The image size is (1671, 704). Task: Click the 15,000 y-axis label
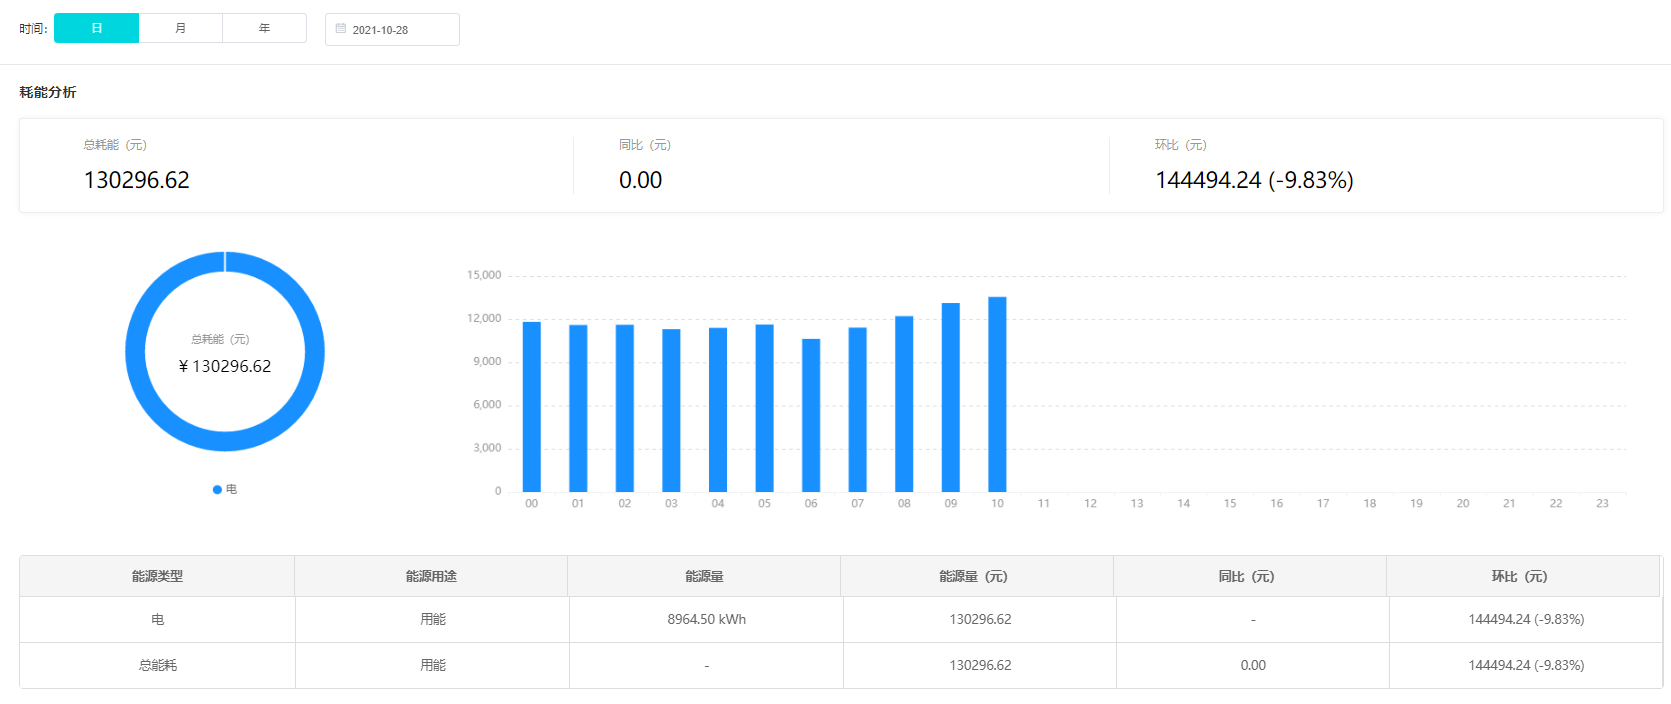(484, 275)
